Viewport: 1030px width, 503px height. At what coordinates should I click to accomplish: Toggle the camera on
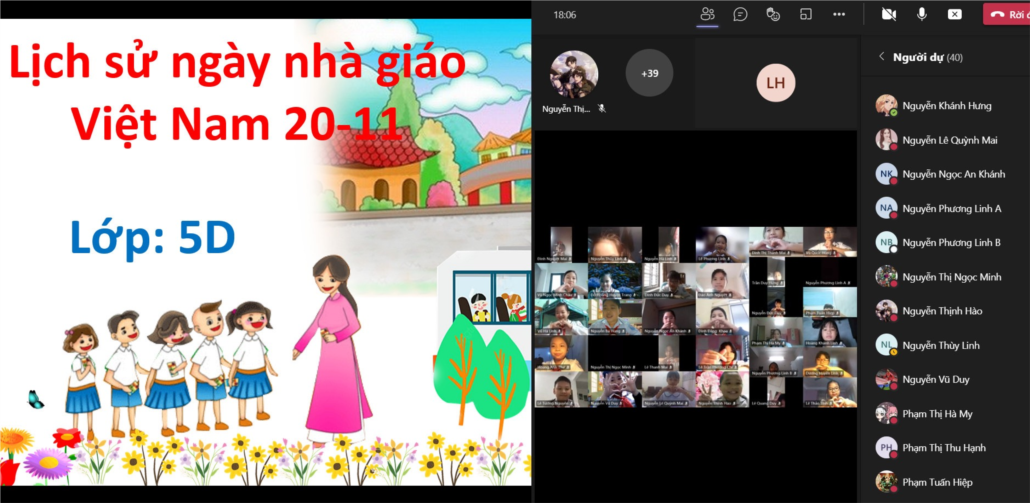coord(888,14)
